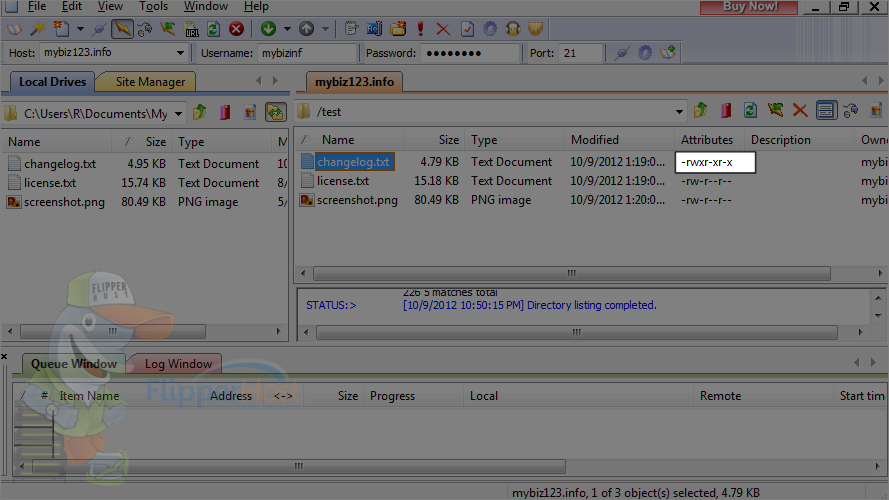
Task: Click the Edit file notepad icon
Action: 352,28
